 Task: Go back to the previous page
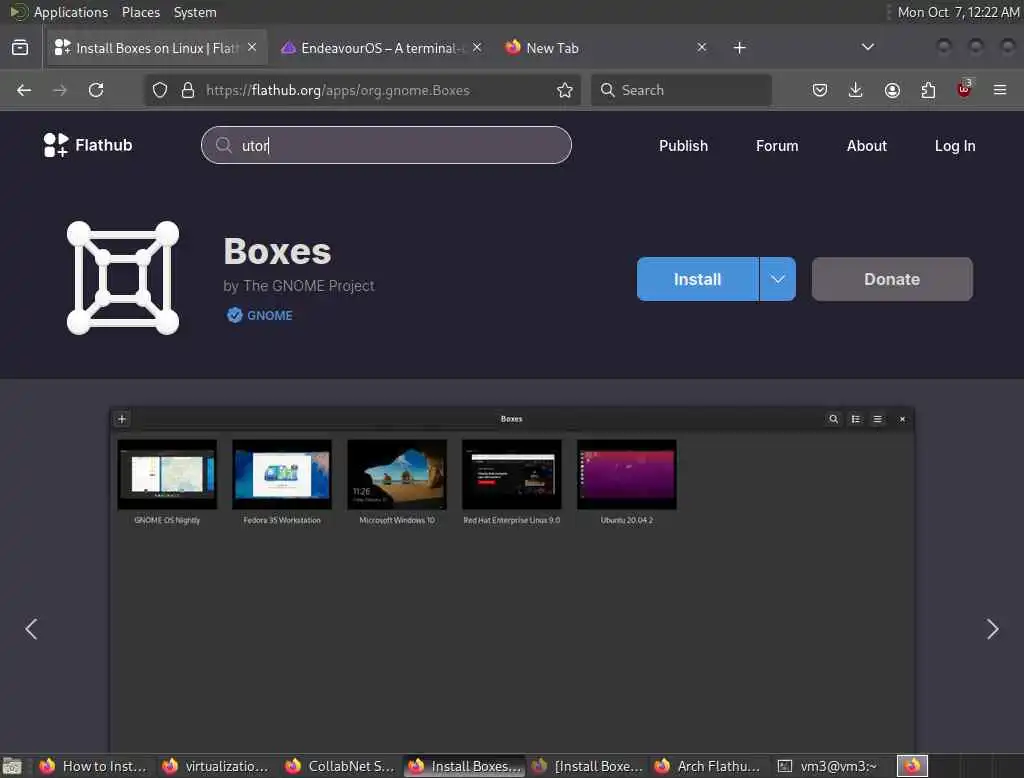tap(24, 90)
